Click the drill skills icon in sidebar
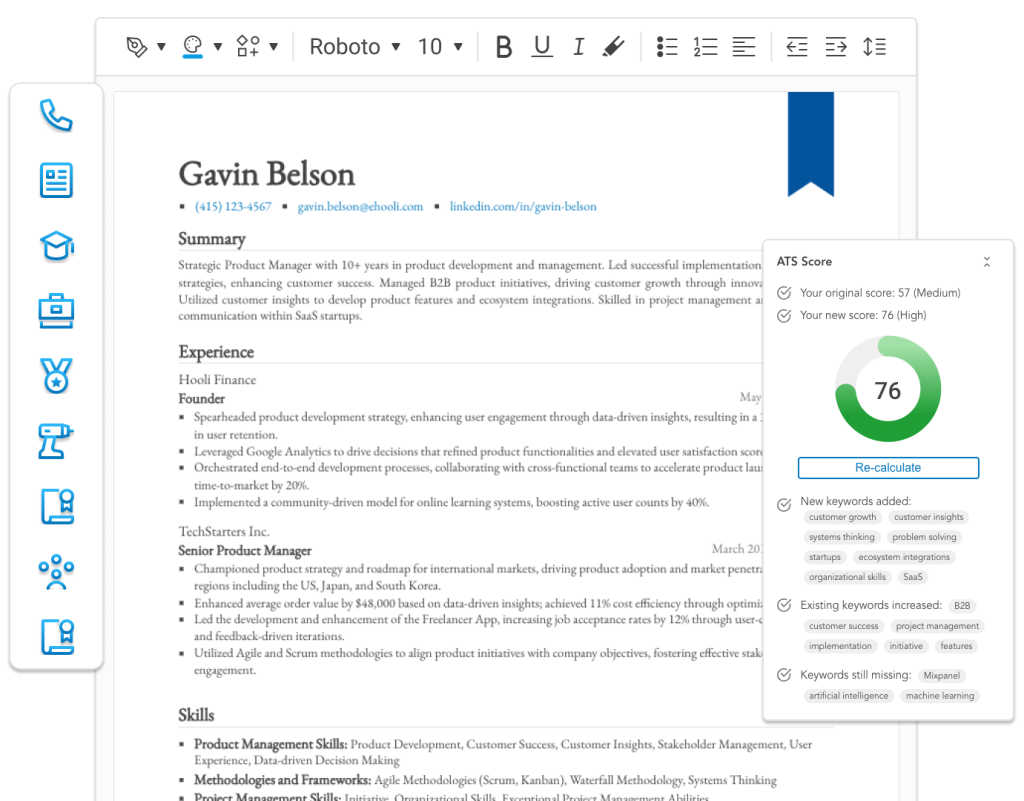The height and width of the screenshot is (801, 1024). pyautogui.click(x=55, y=441)
